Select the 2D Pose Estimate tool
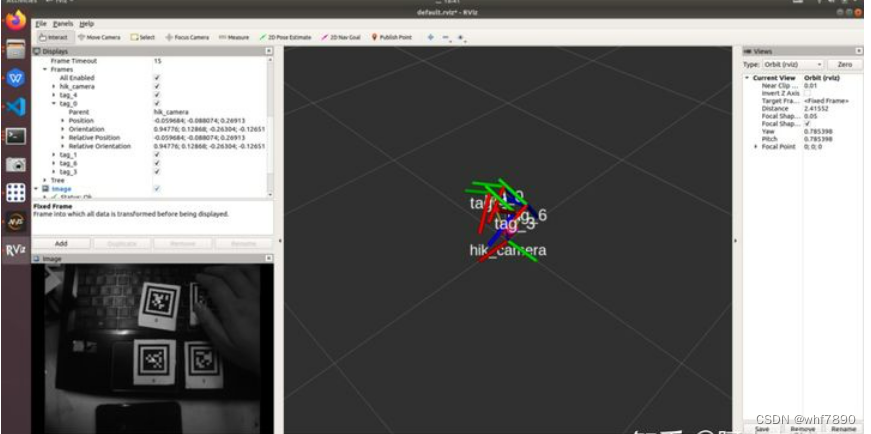The height and width of the screenshot is (434, 871). pyautogui.click(x=286, y=37)
